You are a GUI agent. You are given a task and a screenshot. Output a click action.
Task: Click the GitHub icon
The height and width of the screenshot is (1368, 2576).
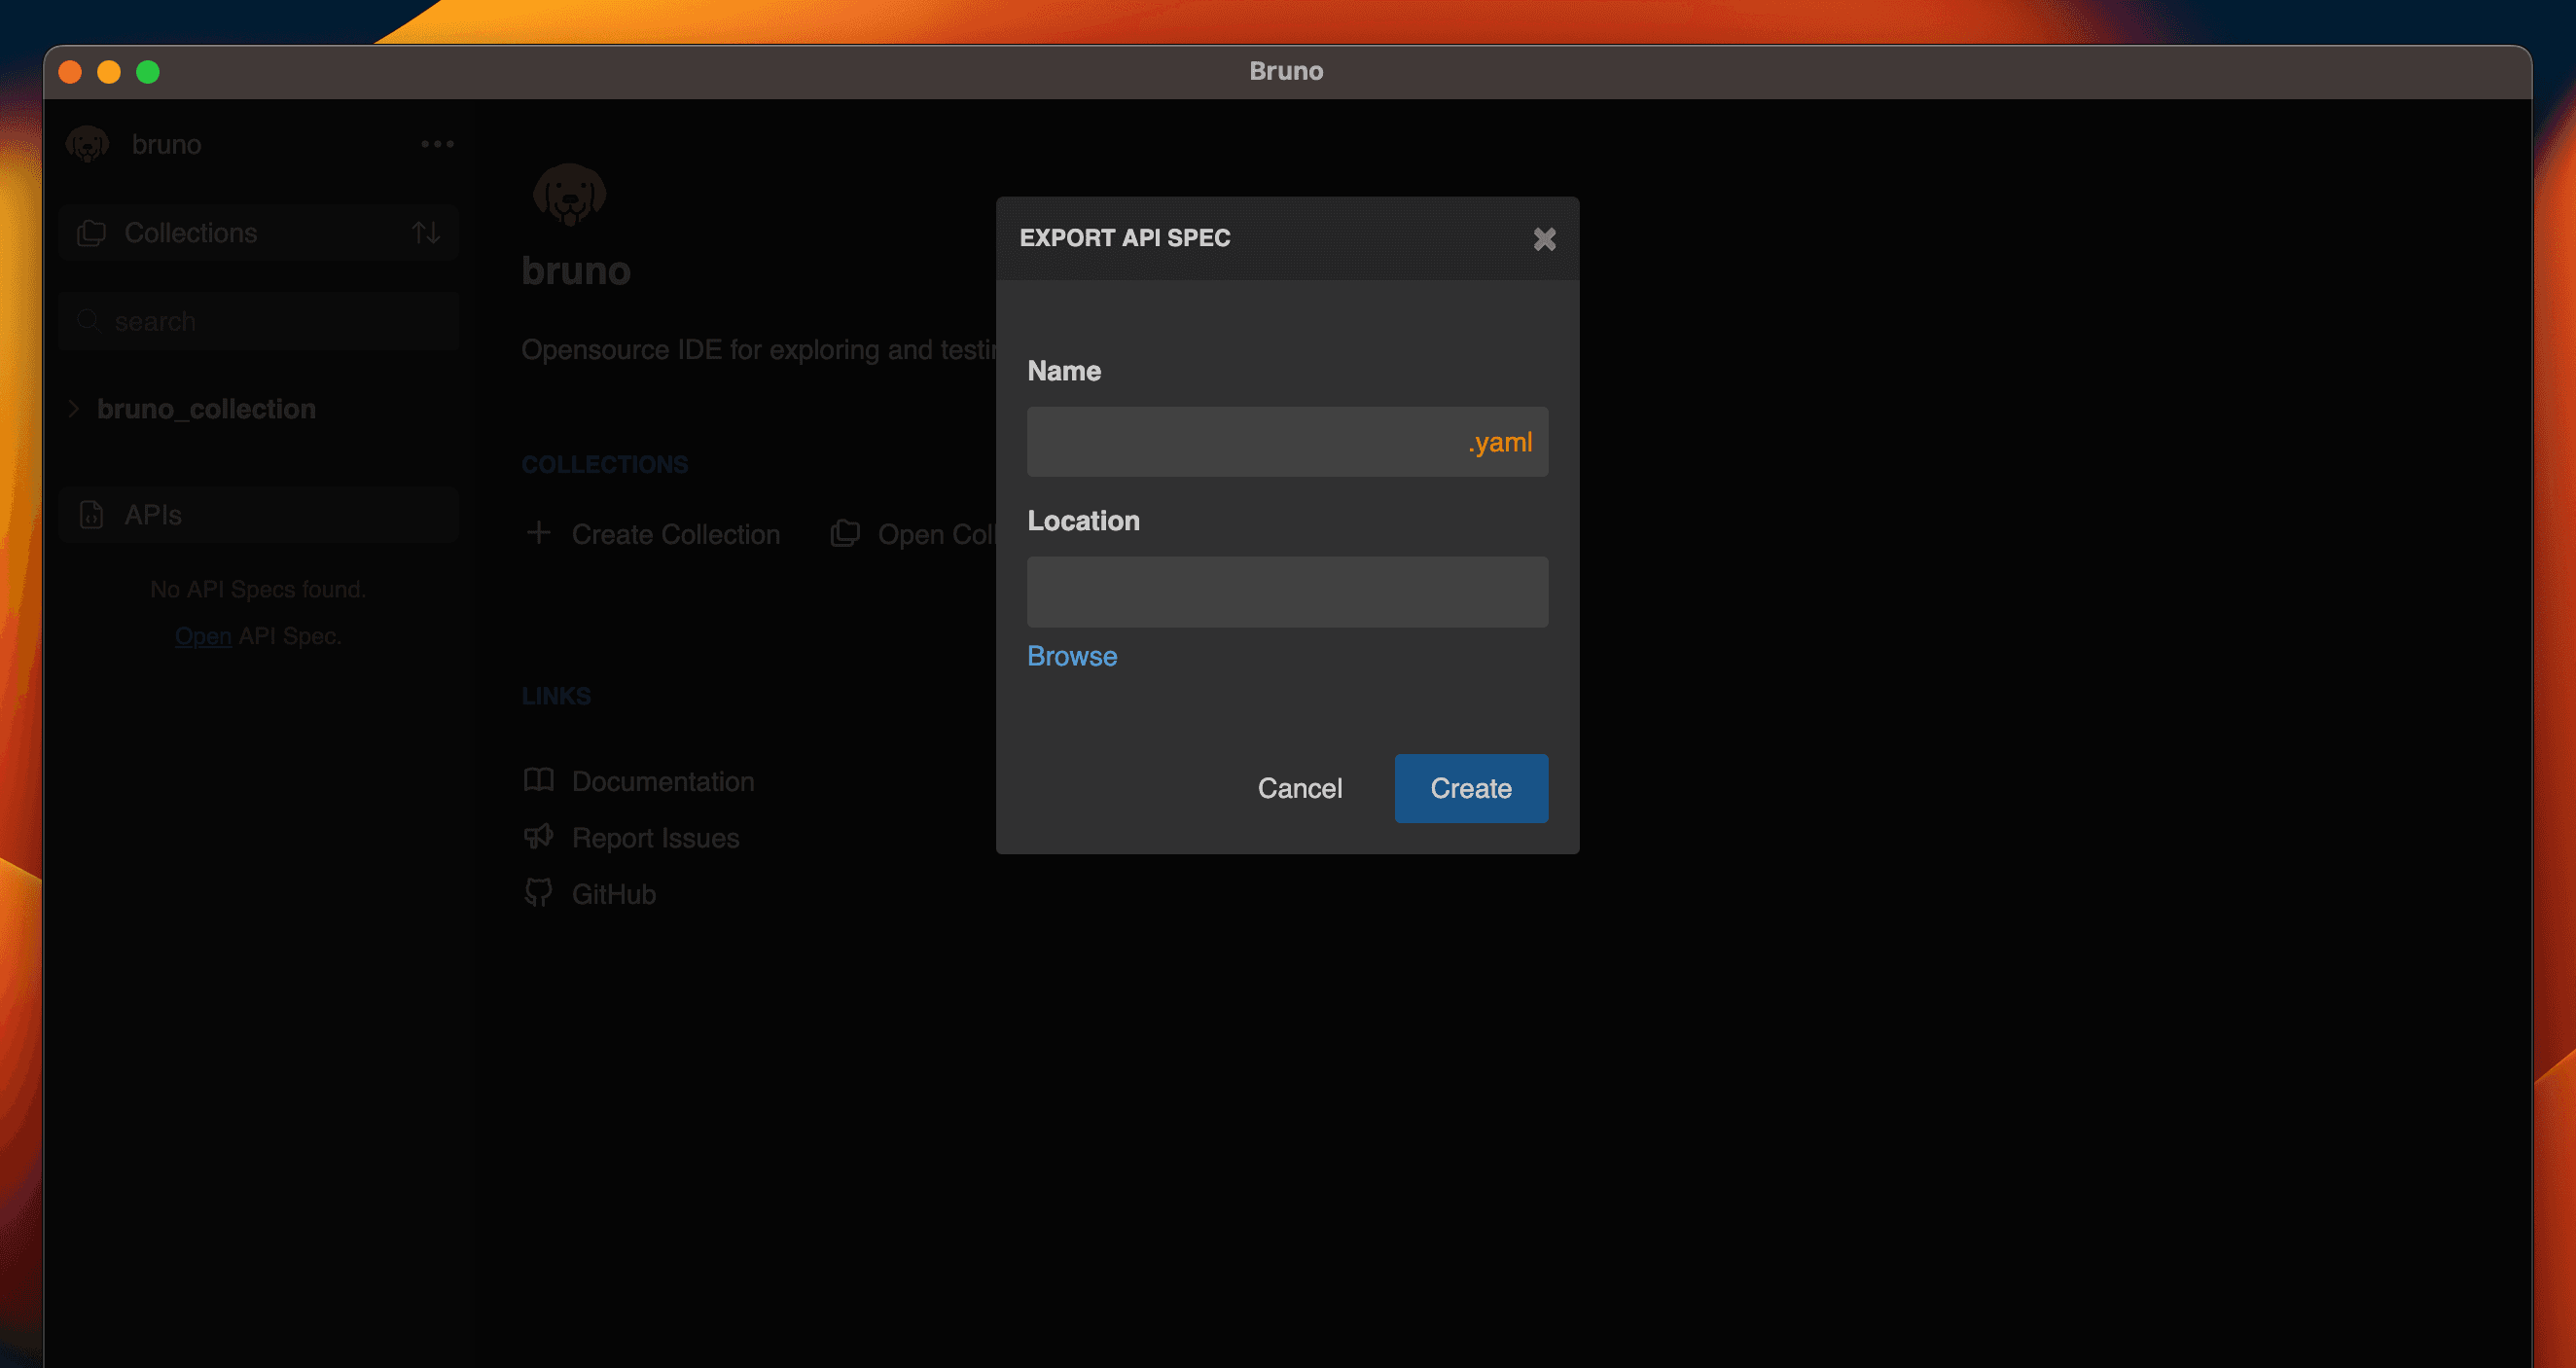538,892
